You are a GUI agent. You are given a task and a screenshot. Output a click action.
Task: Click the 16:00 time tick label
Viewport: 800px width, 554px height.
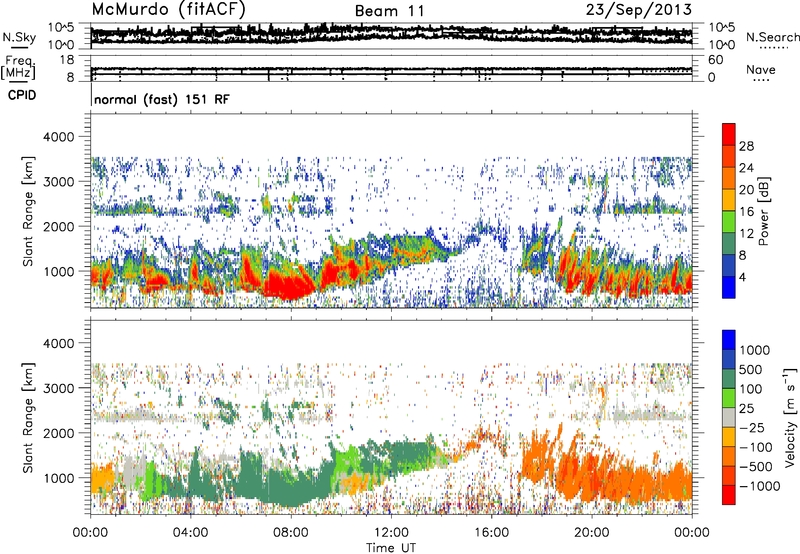click(491, 533)
